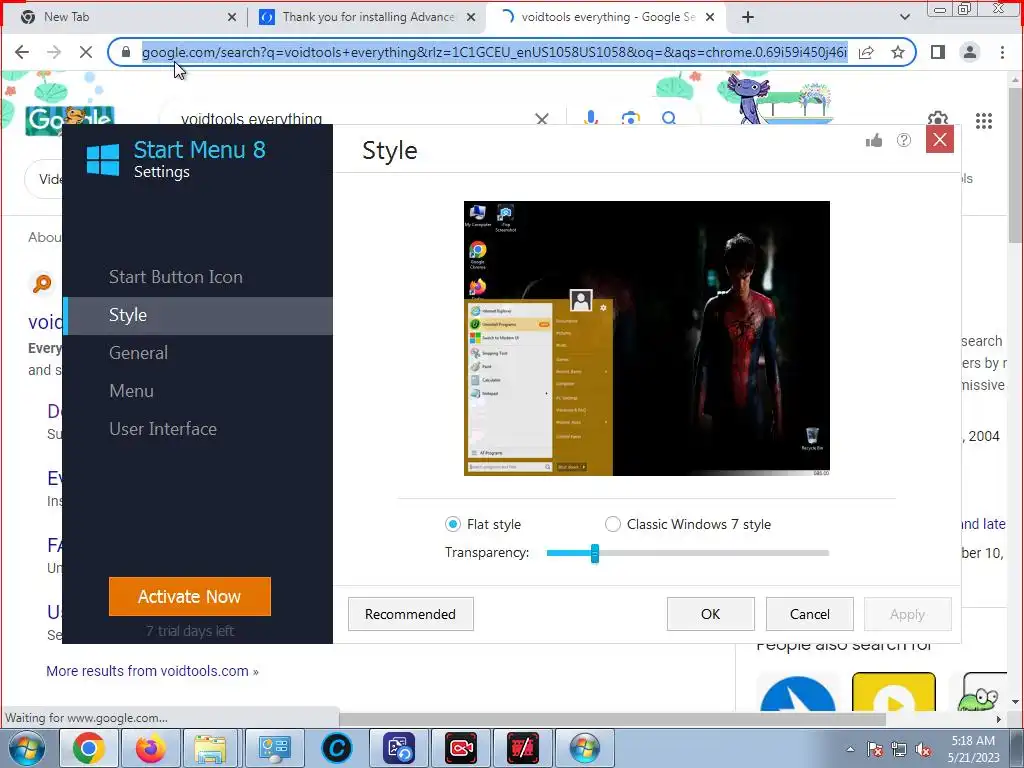Click the style preview screenshot image

[647, 338]
